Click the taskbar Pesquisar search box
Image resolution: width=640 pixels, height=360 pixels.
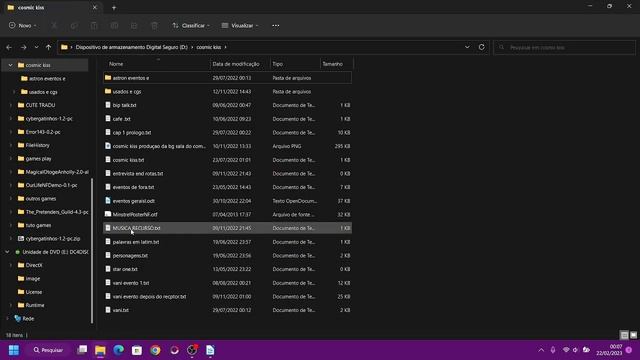coord(48,350)
